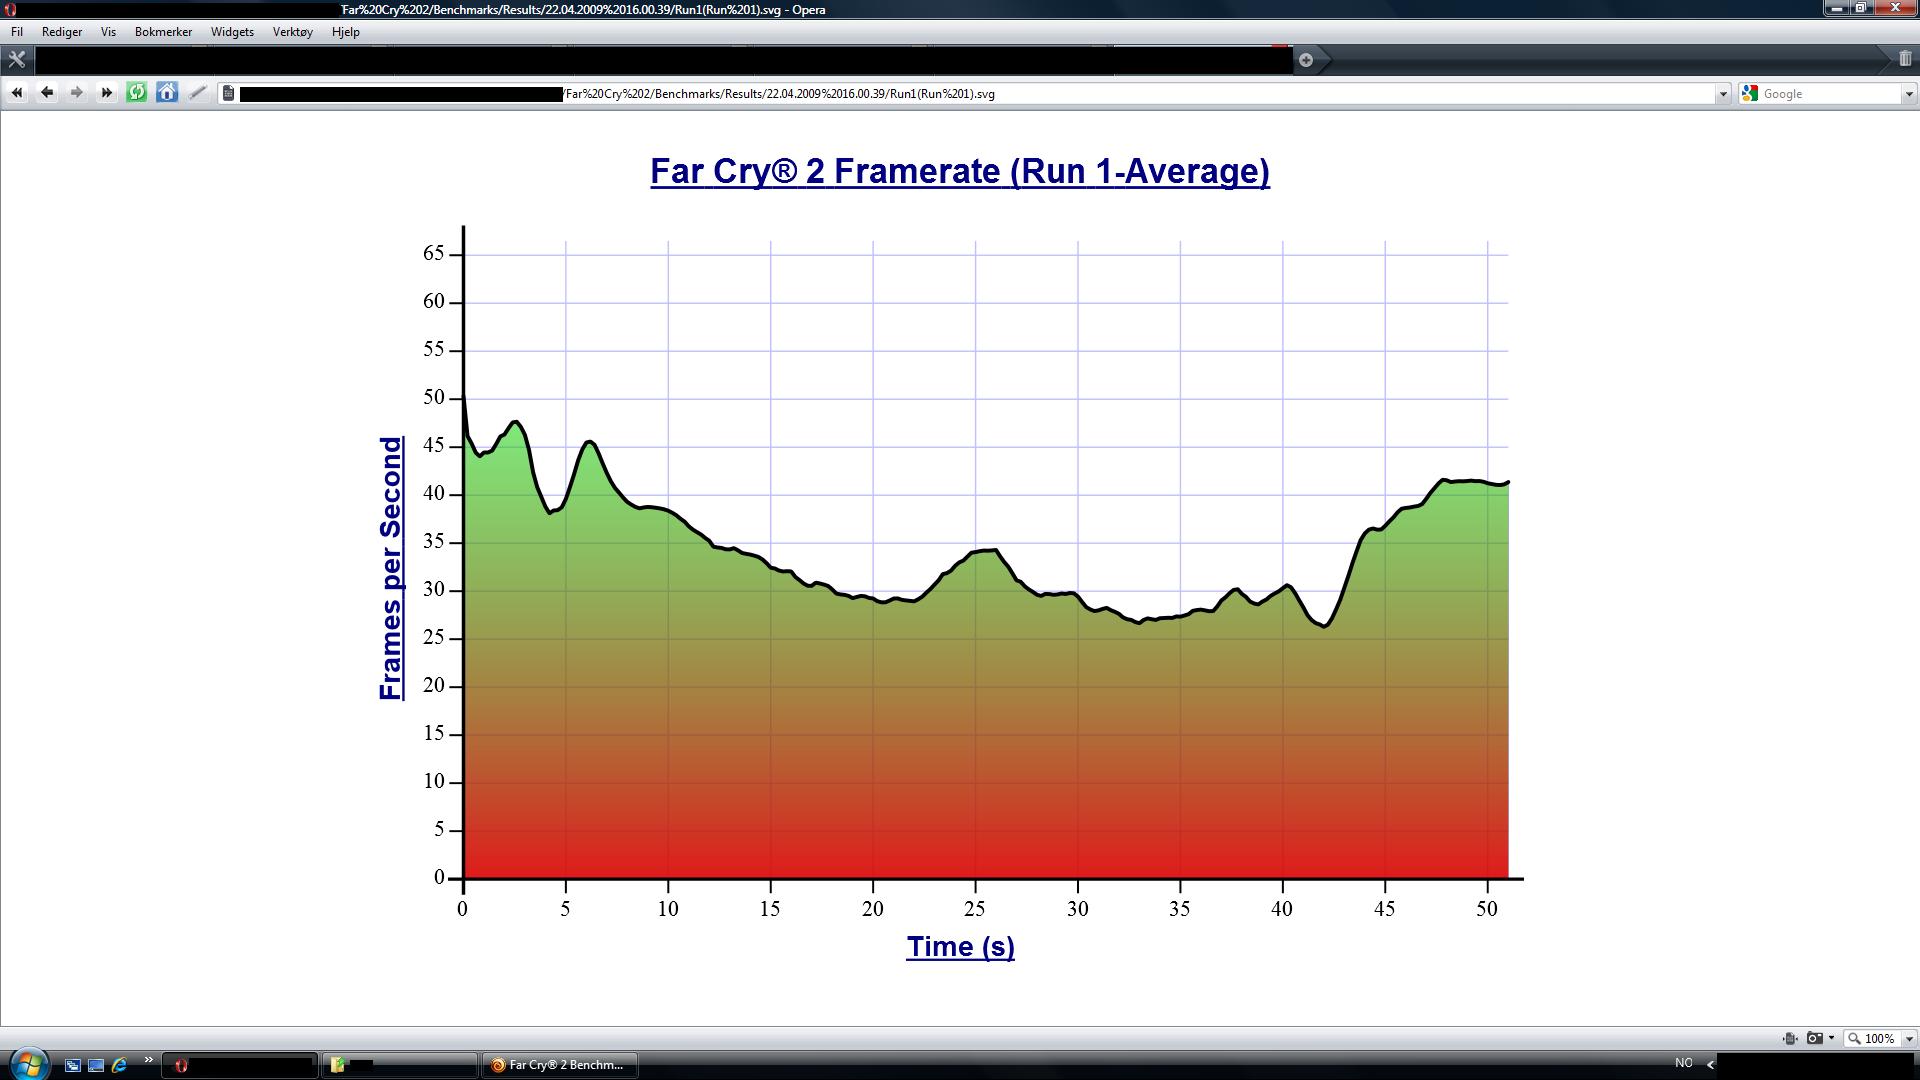Switch to the explorer folder taskbar button
This screenshot has width=1920, height=1080.
coord(400,1065)
